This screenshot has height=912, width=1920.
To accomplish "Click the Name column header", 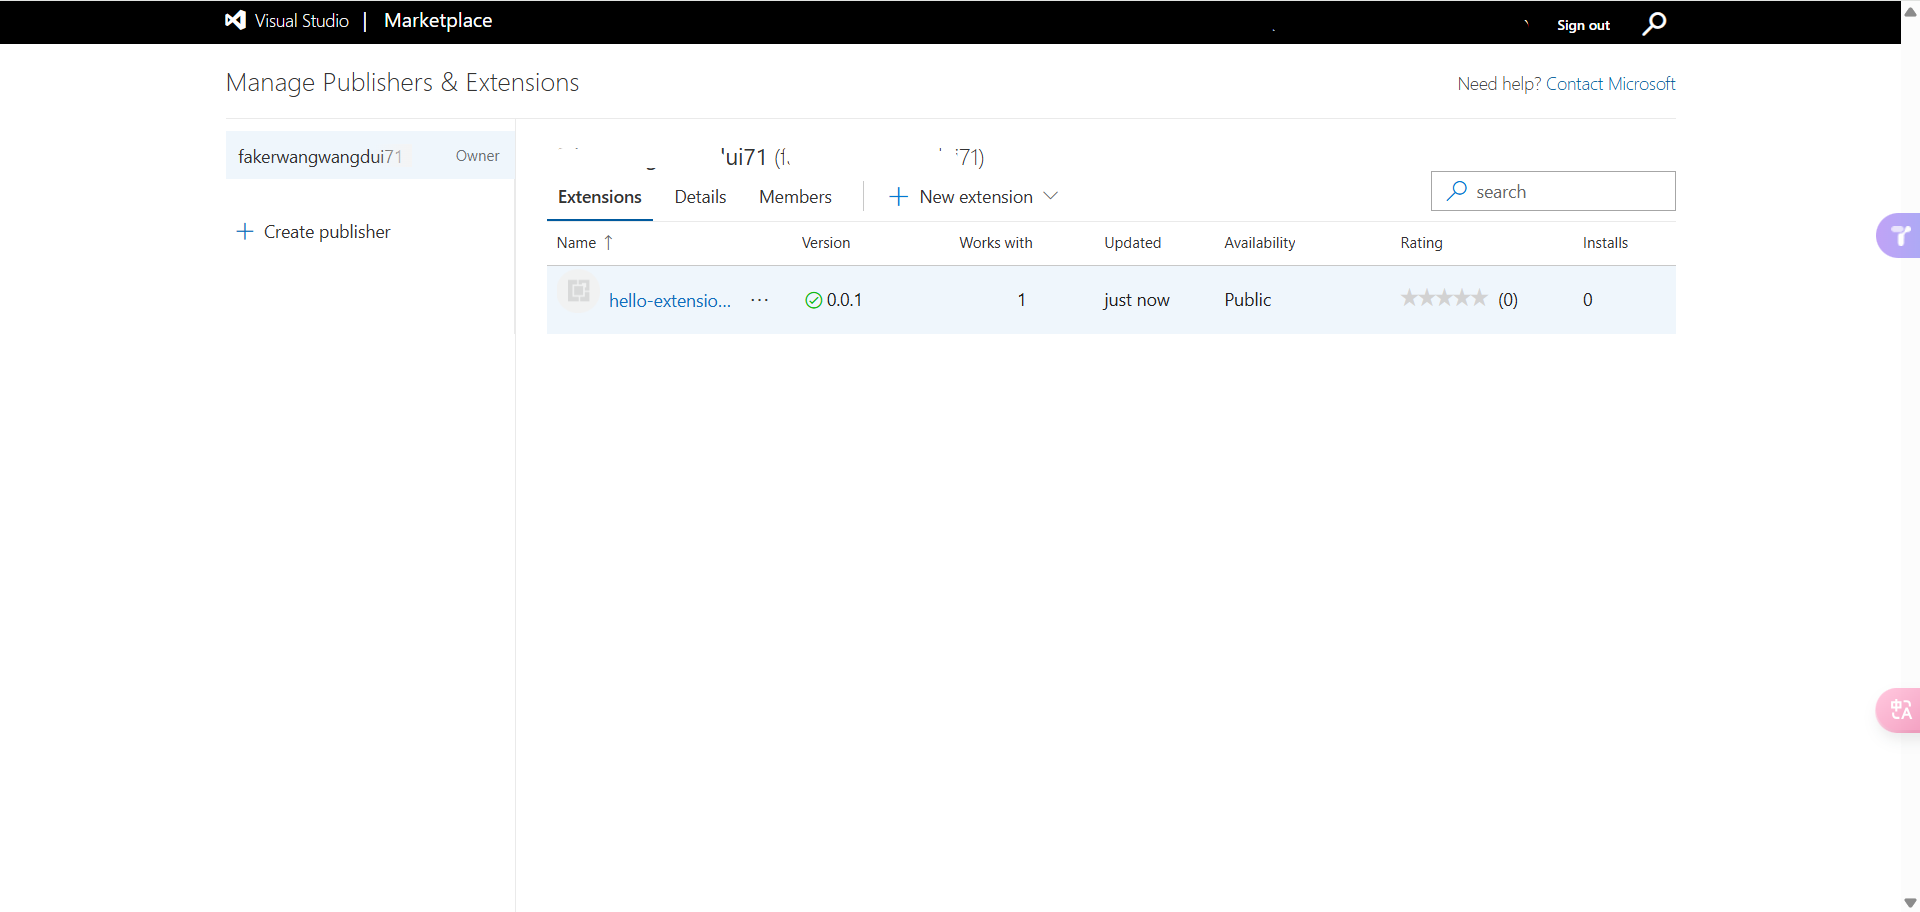I will point(576,243).
